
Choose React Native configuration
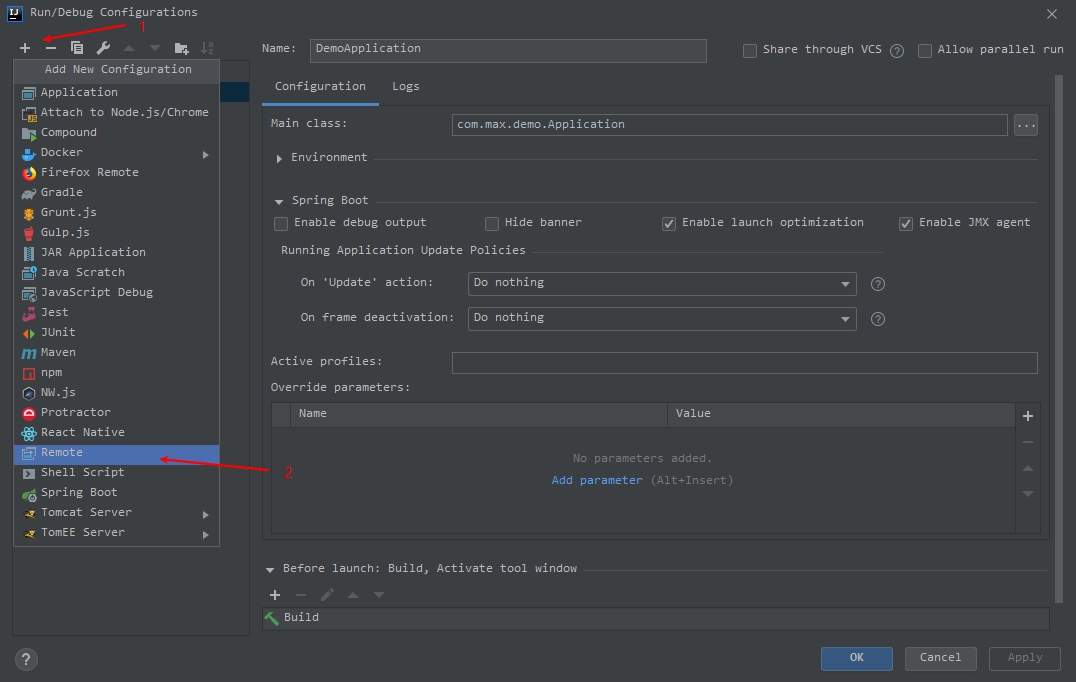point(117,432)
